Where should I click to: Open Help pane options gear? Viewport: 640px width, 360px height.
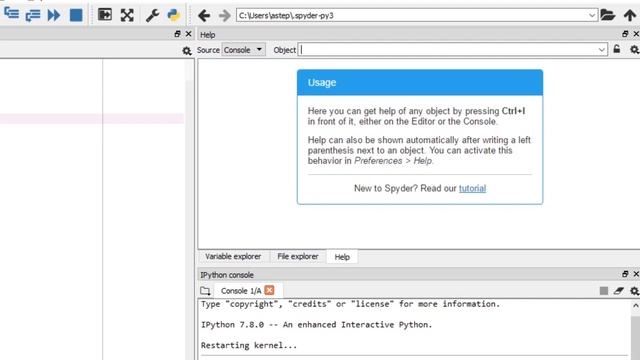click(x=634, y=50)
